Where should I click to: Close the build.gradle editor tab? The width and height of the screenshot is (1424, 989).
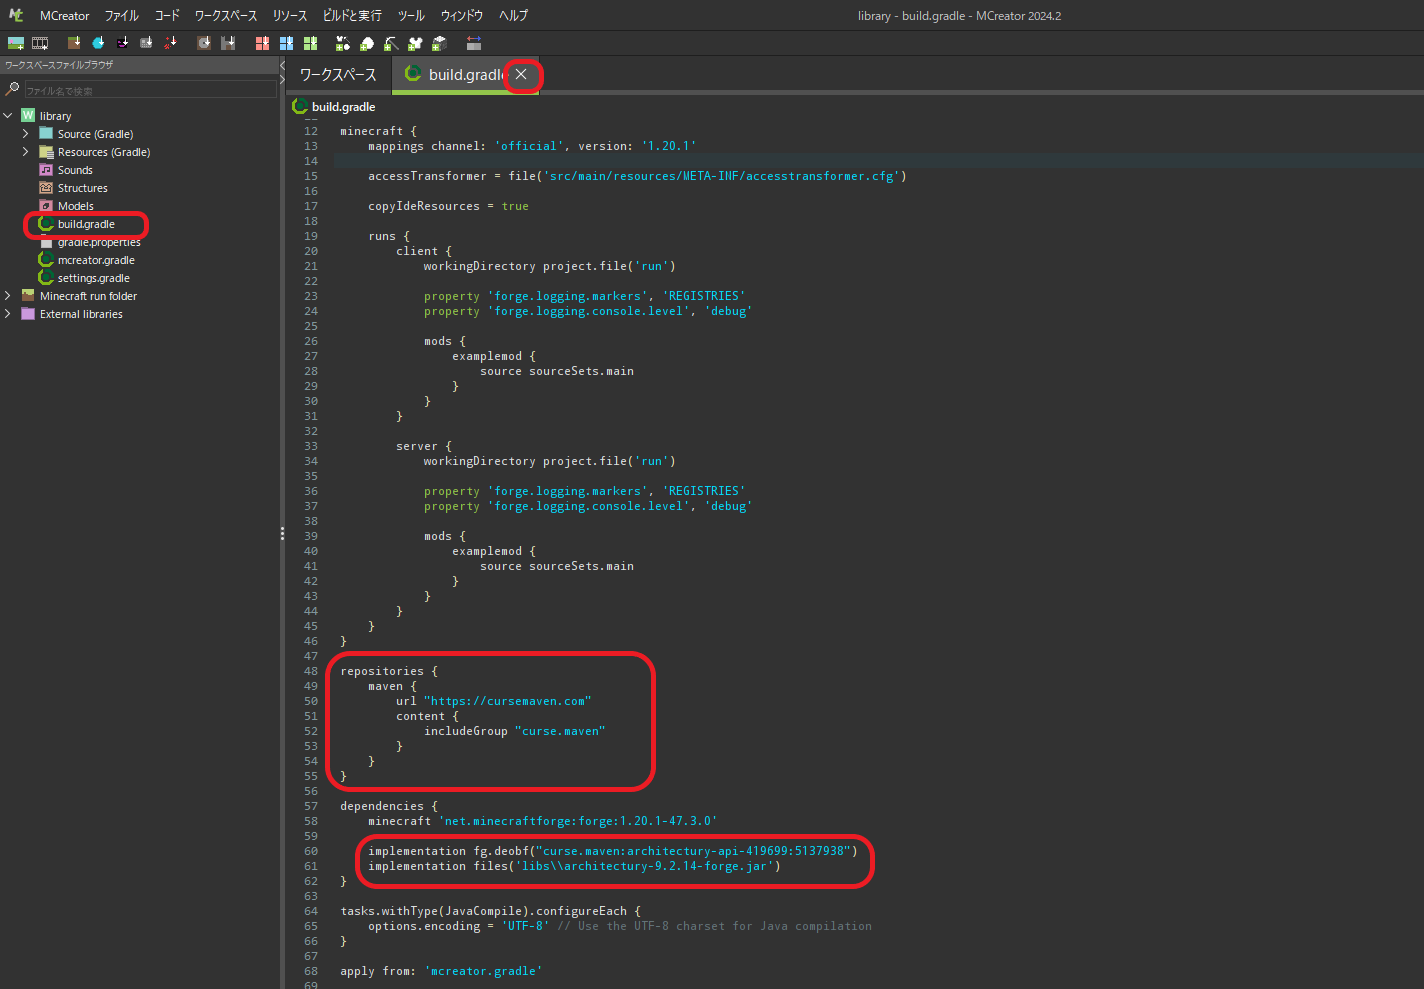point(520,74)
